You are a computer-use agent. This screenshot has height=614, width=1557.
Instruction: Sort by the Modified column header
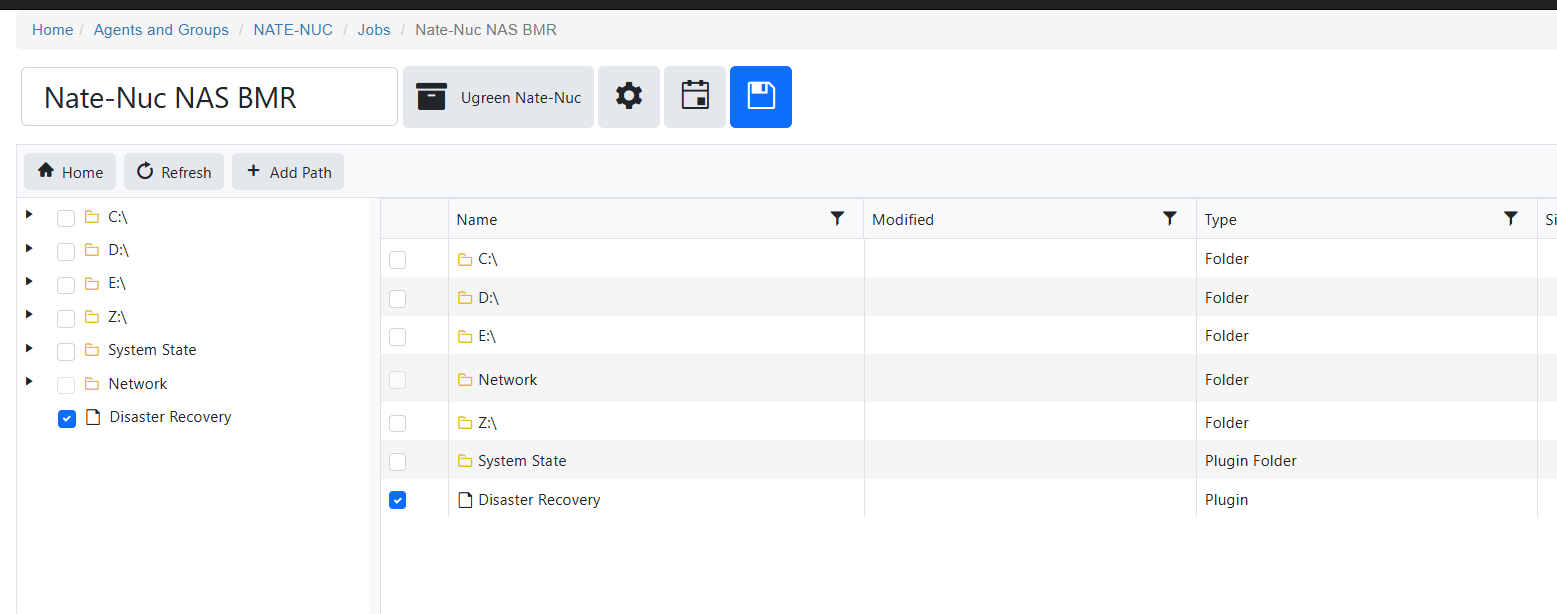(903, 220)
